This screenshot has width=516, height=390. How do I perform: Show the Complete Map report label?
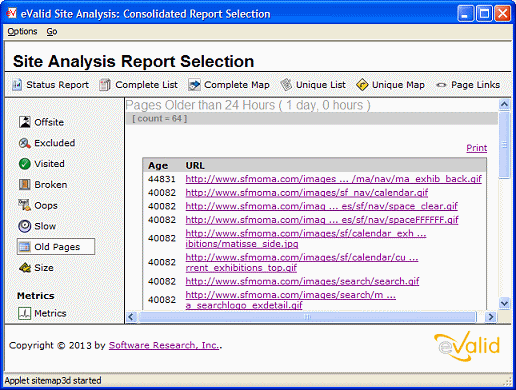(x=237, y=85)
